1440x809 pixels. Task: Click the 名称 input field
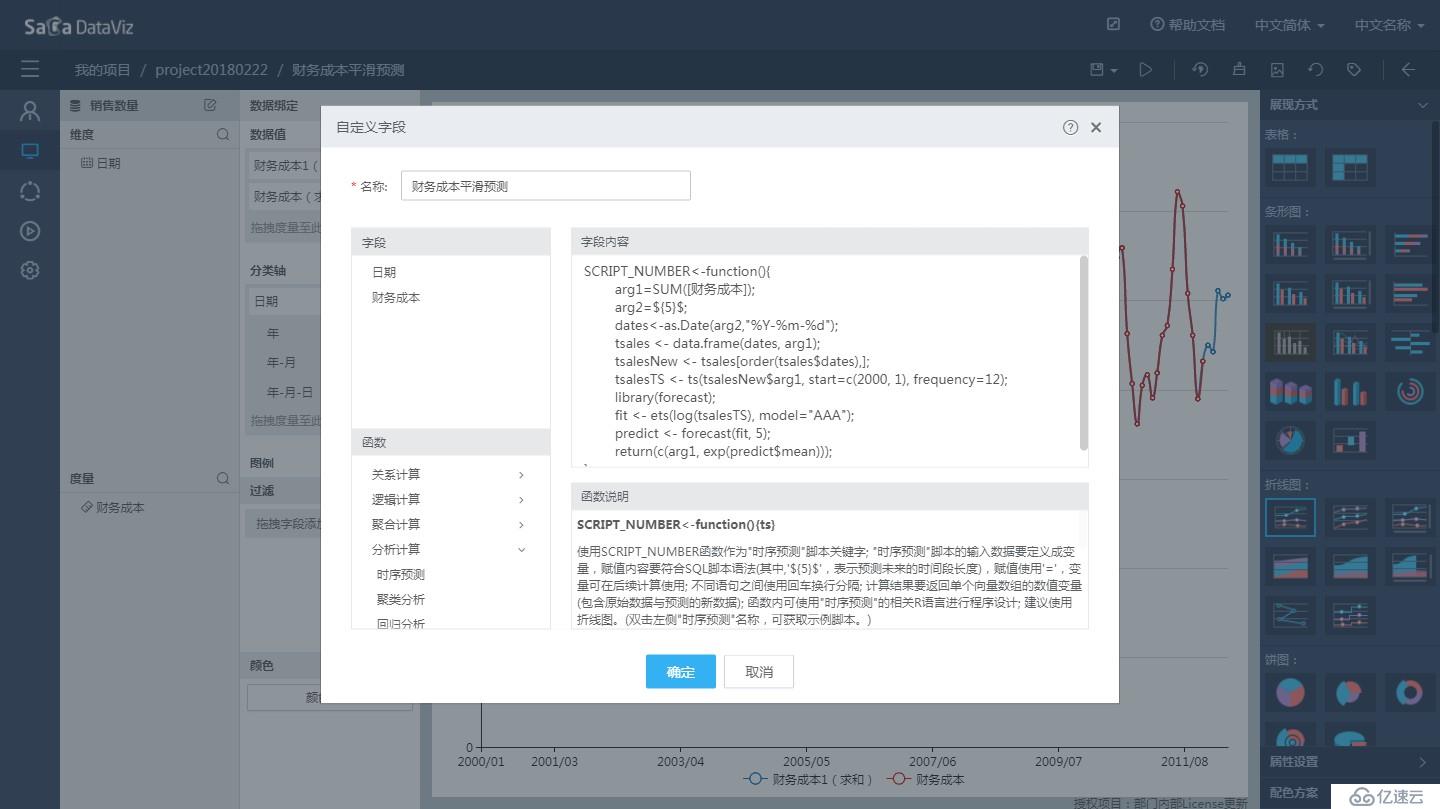pos(545,185)
